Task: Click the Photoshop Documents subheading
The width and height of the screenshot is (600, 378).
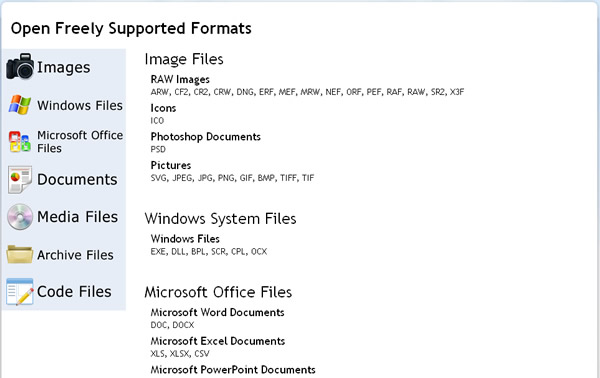Action: [x=205, y=137]
